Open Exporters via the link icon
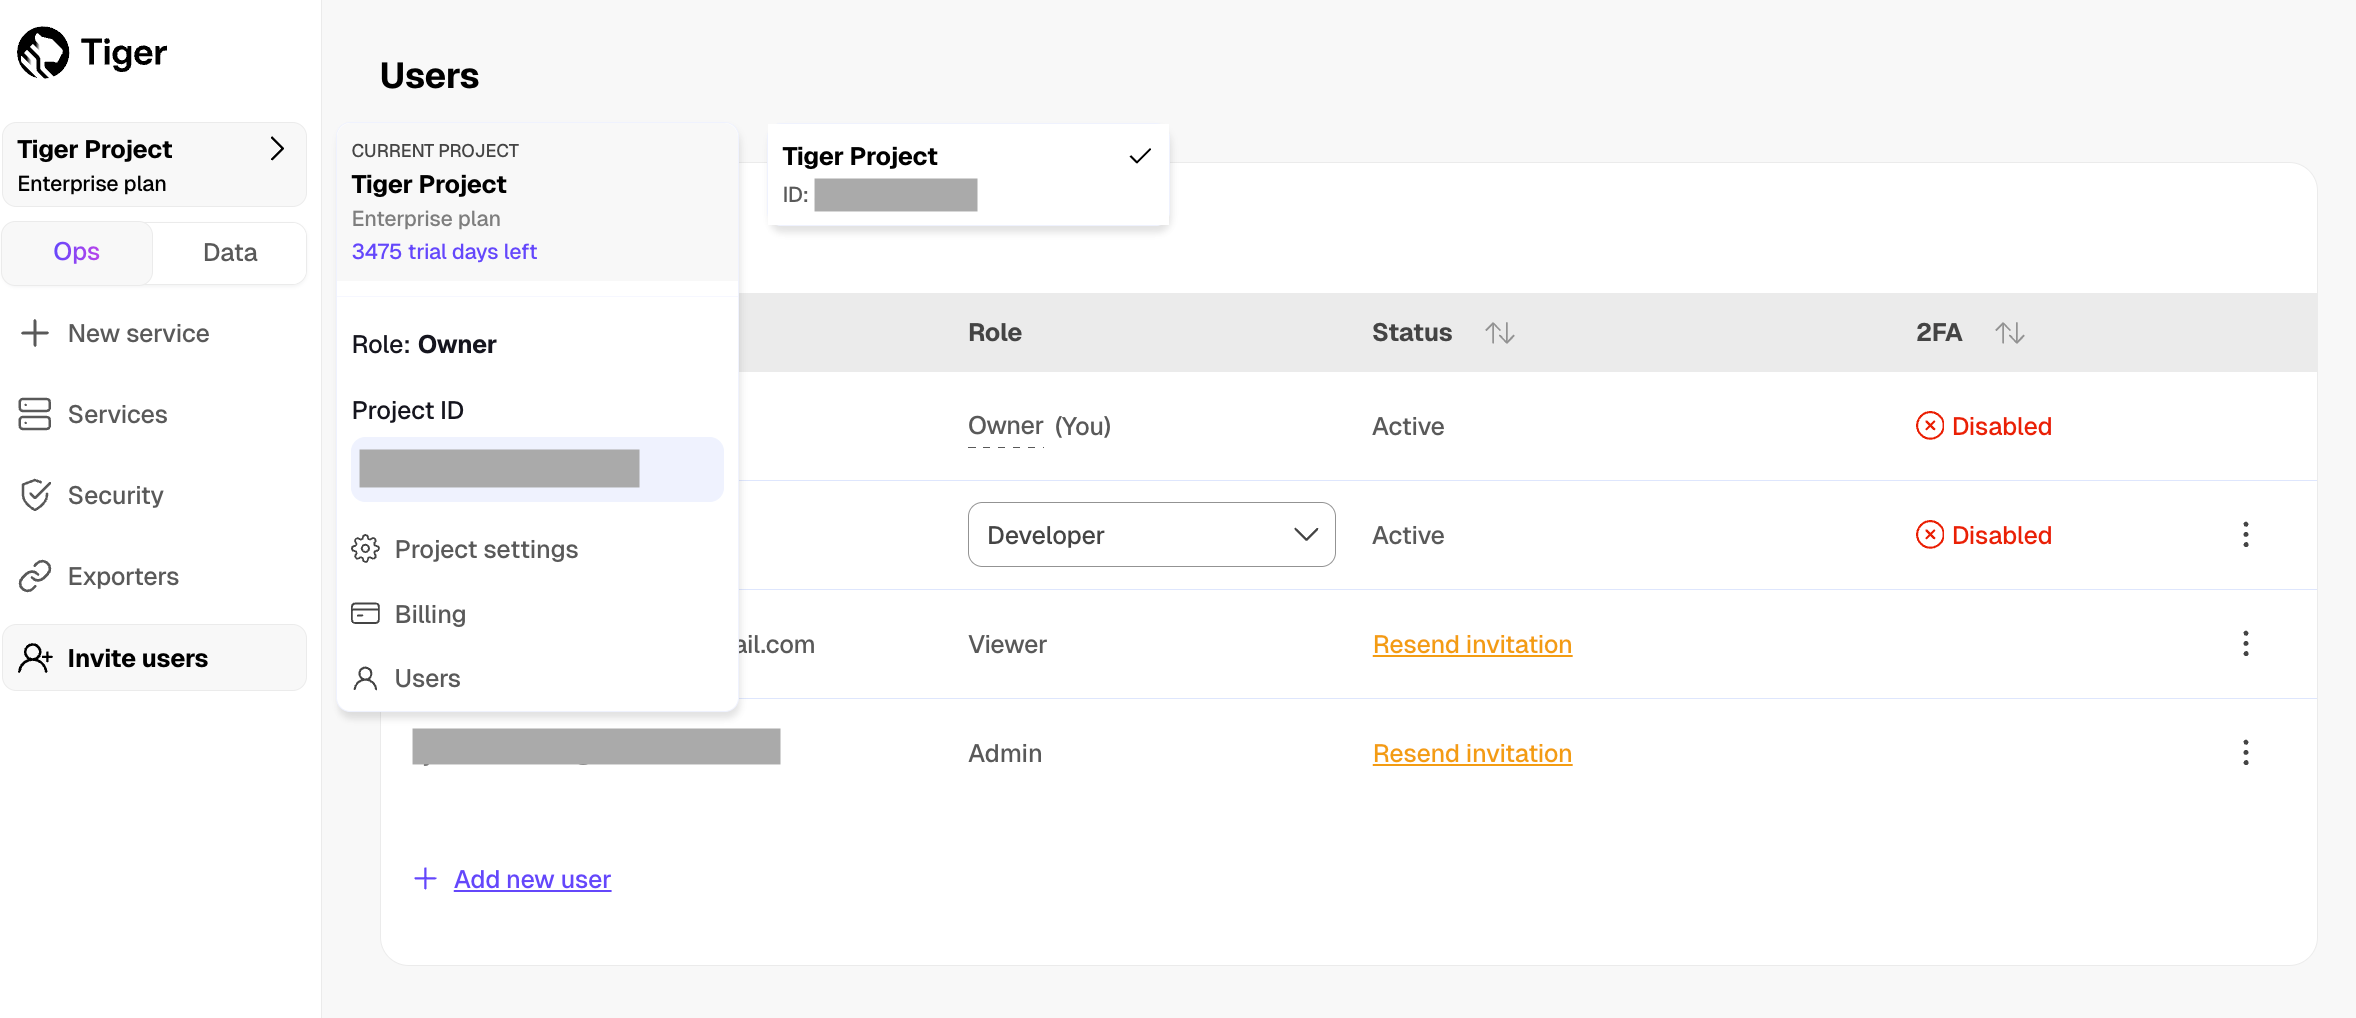This screenshot has height=1018, width=2356. (35, 576)
